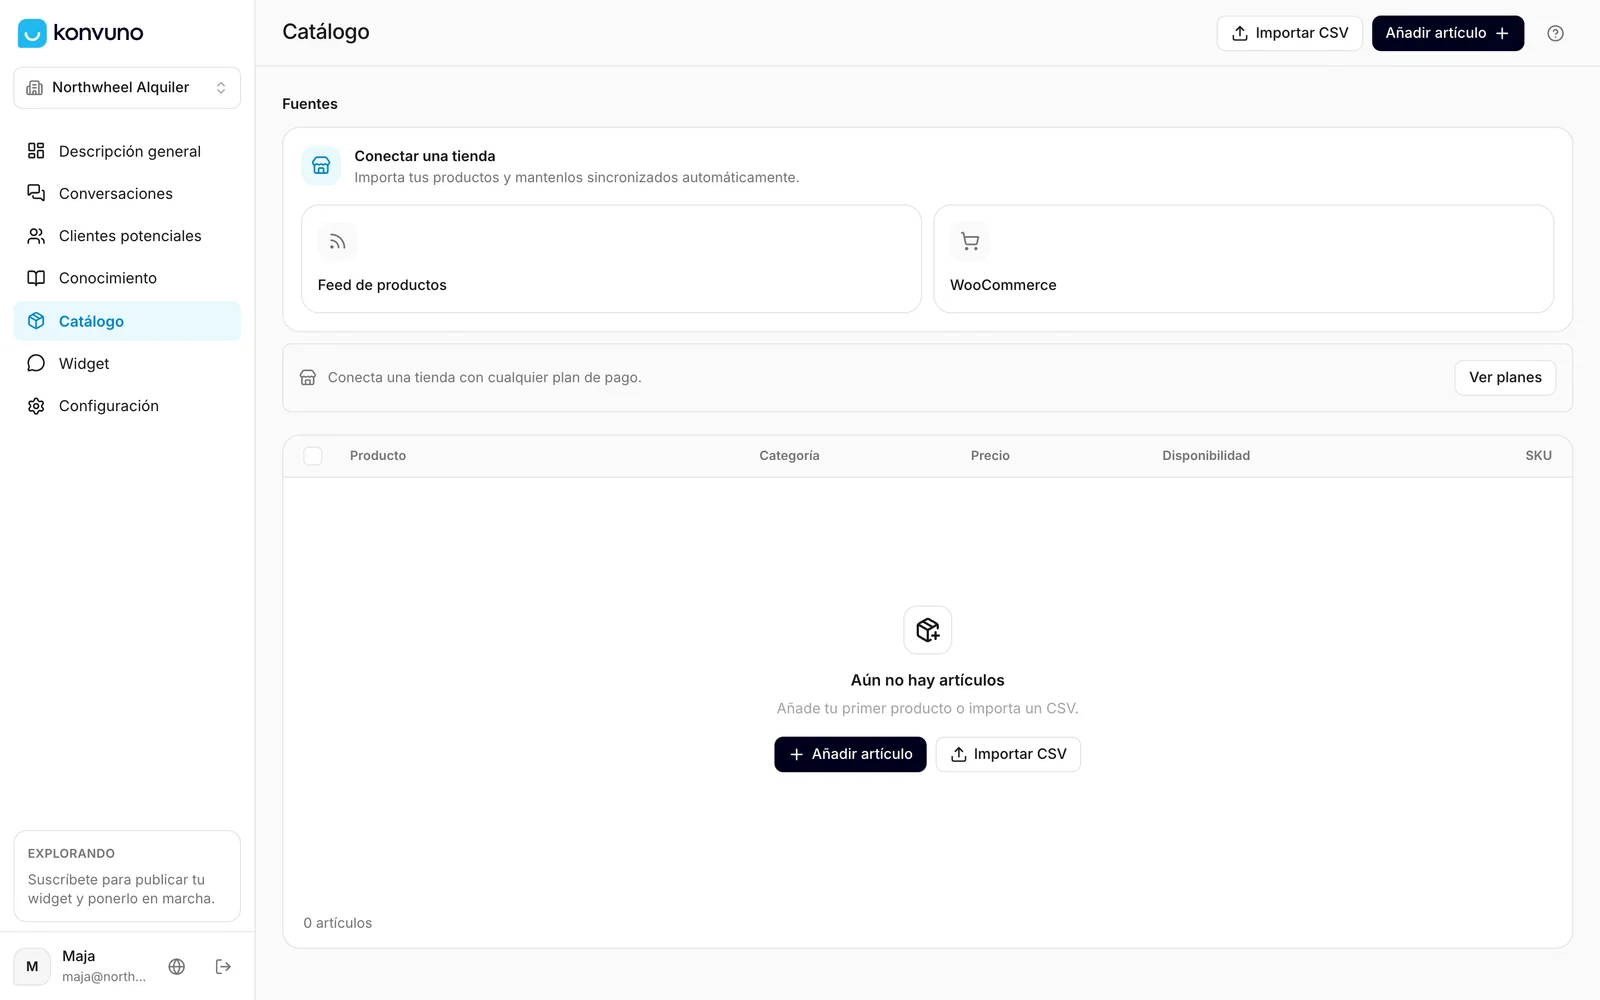Image resolution: width=1600 pixels, height=1000 pixels.
Task: Select the WooCommerce cart source card
Action: (1243, 259)
